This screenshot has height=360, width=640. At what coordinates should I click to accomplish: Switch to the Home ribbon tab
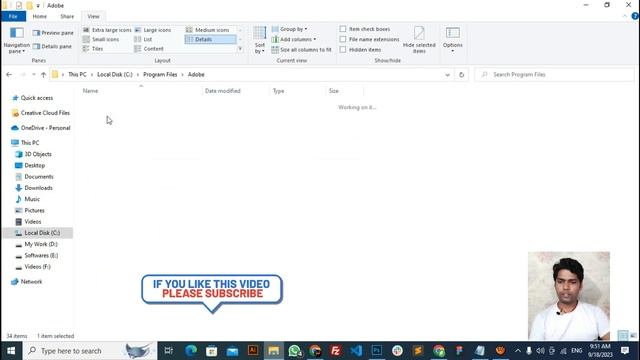[40, 16]
